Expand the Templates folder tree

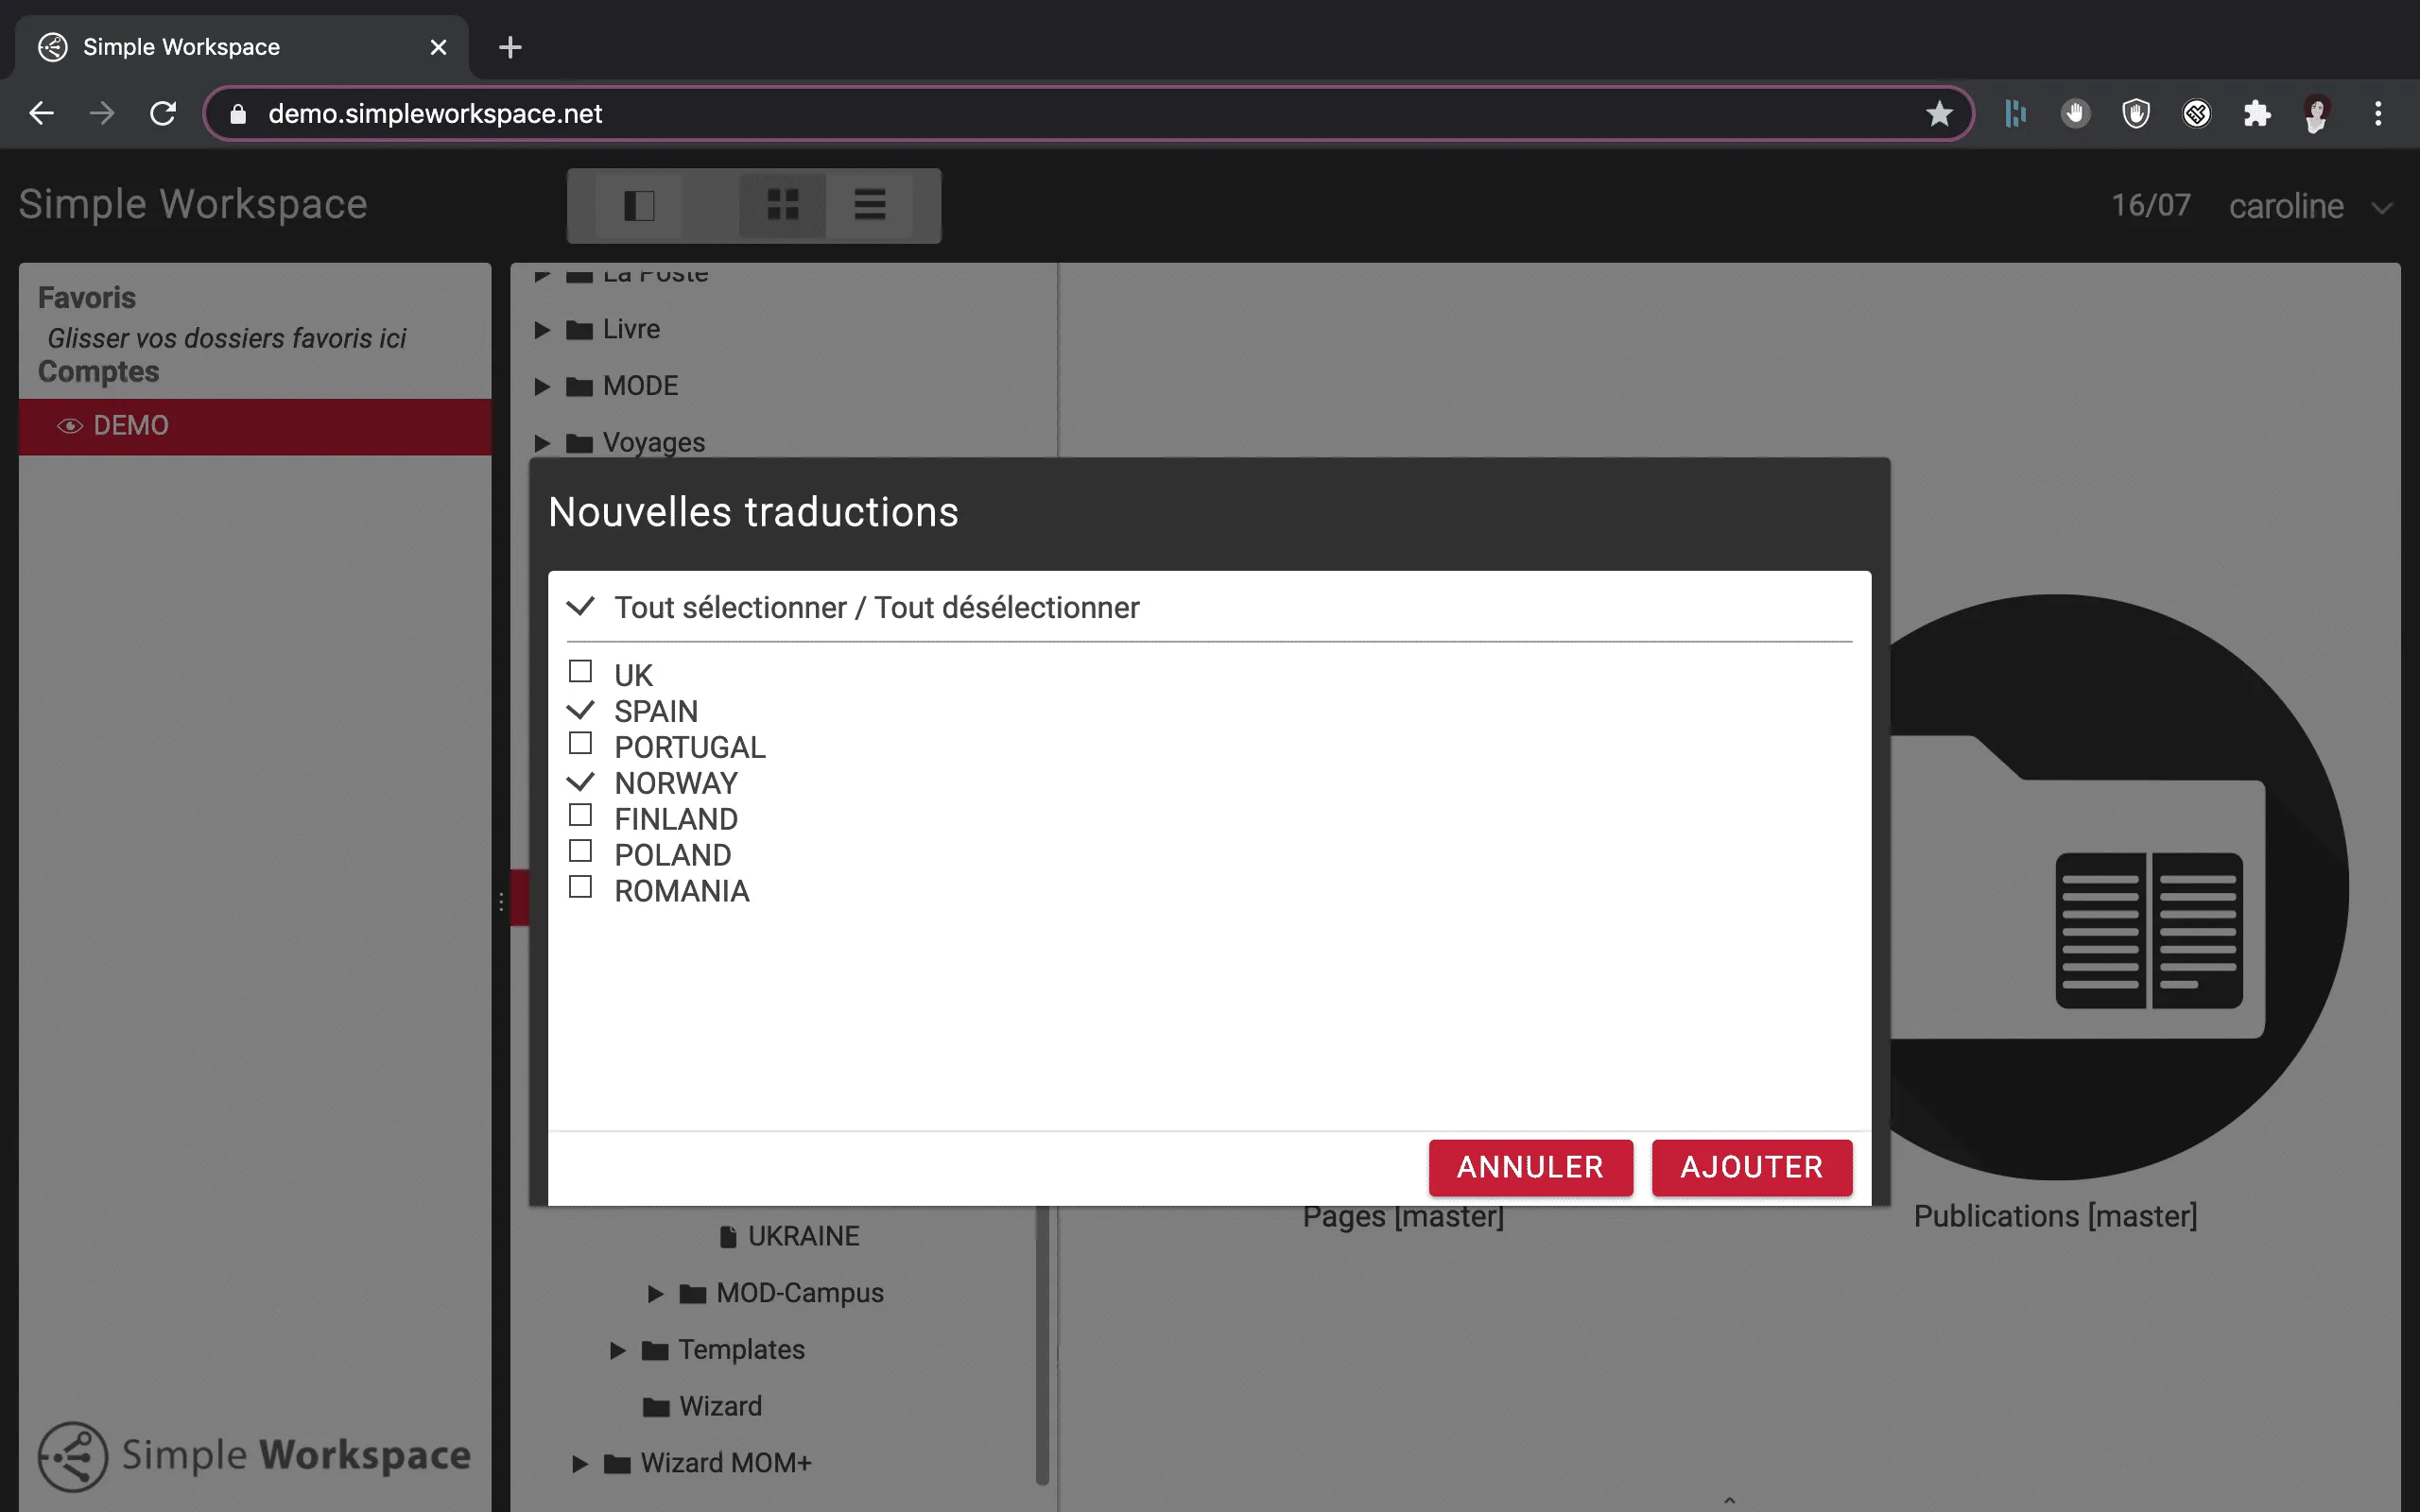click(x=617, y=1350)
